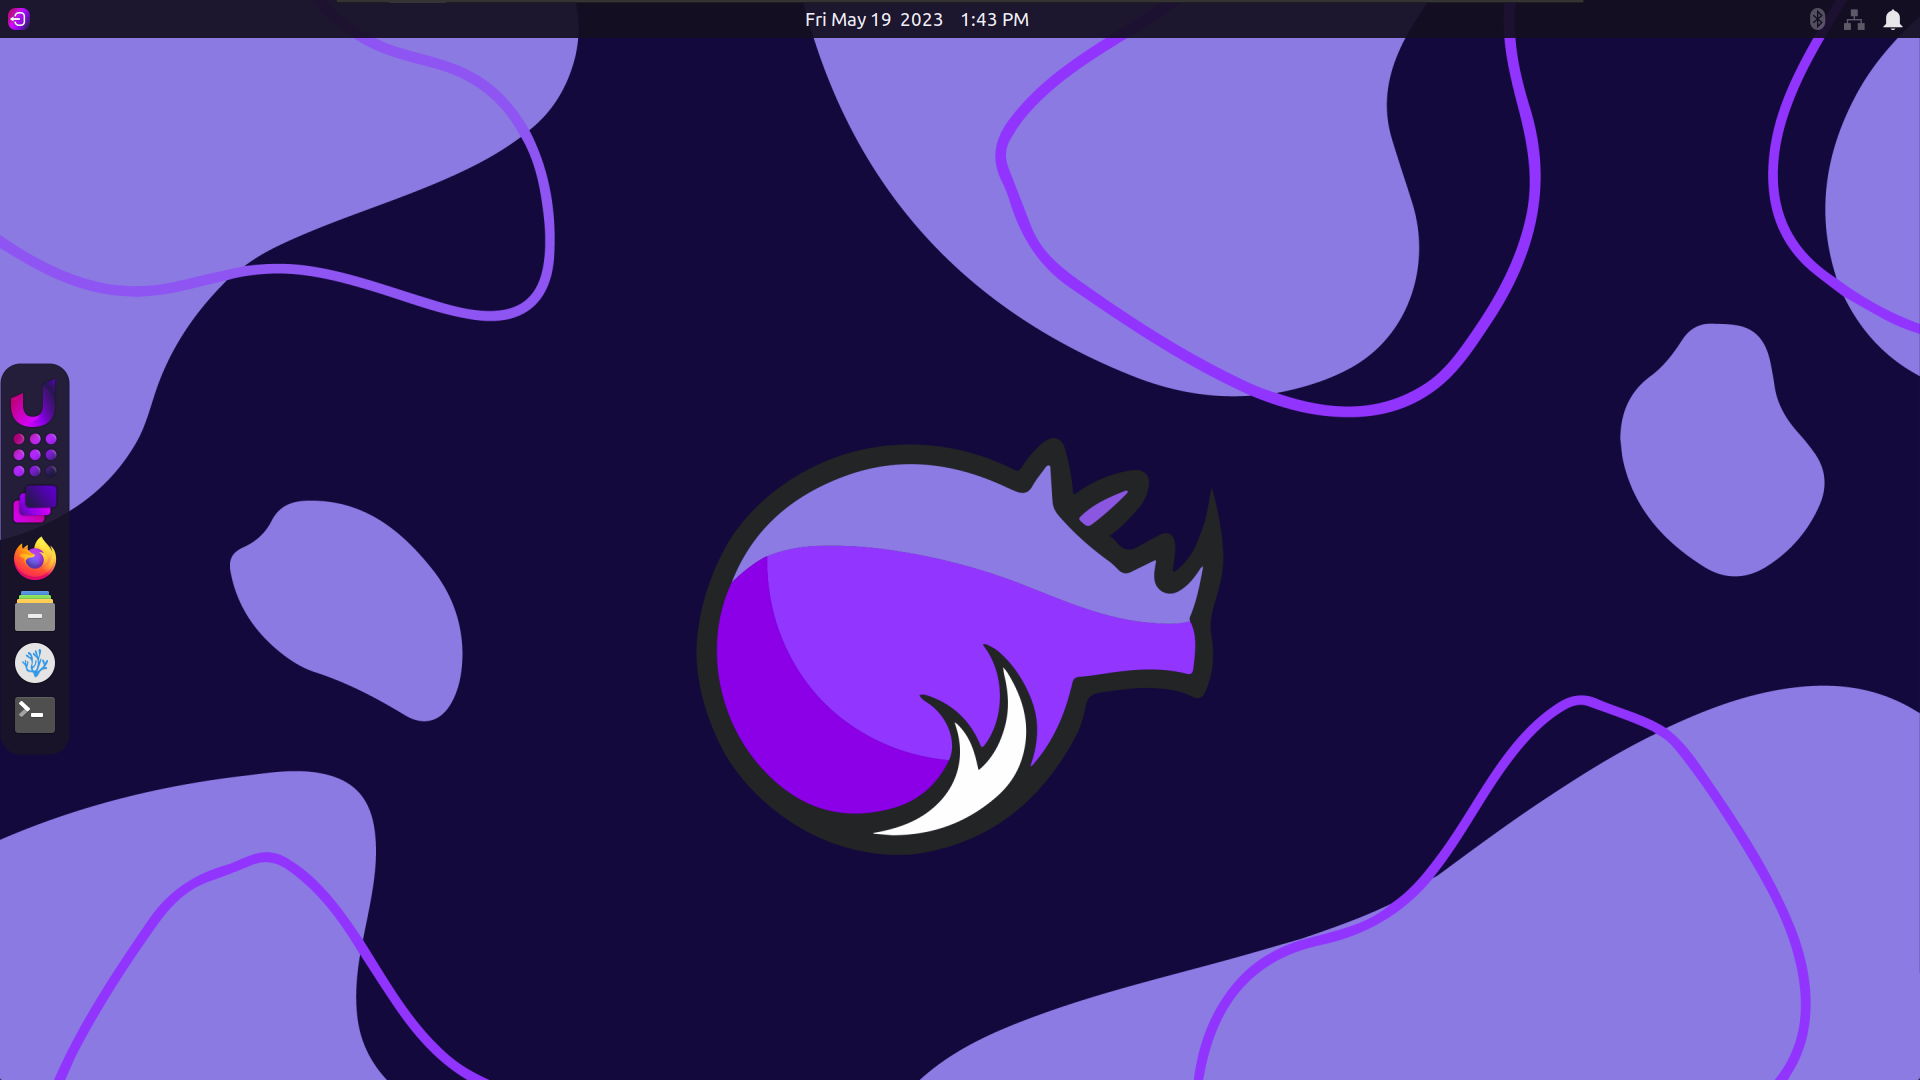Launch the blue coral app from the dock
1920x1080 pixels.
[34, 662]
